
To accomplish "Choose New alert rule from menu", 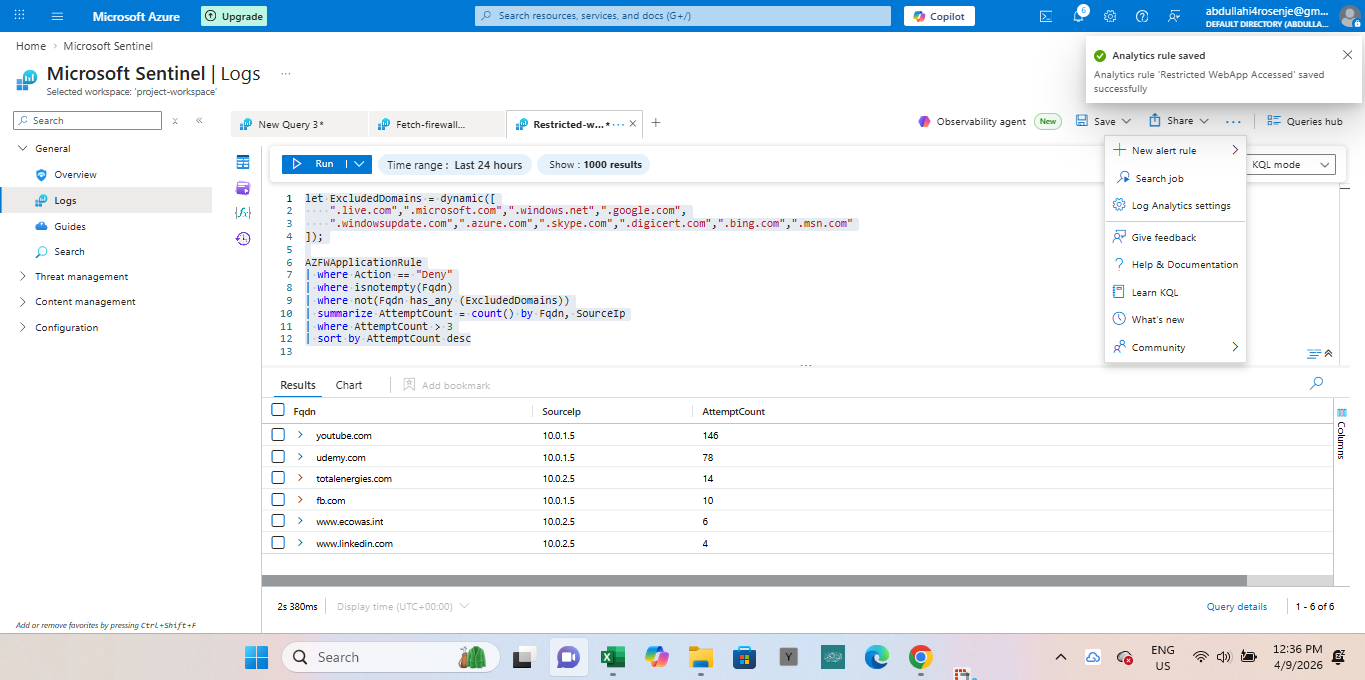I will [1163, 151].
